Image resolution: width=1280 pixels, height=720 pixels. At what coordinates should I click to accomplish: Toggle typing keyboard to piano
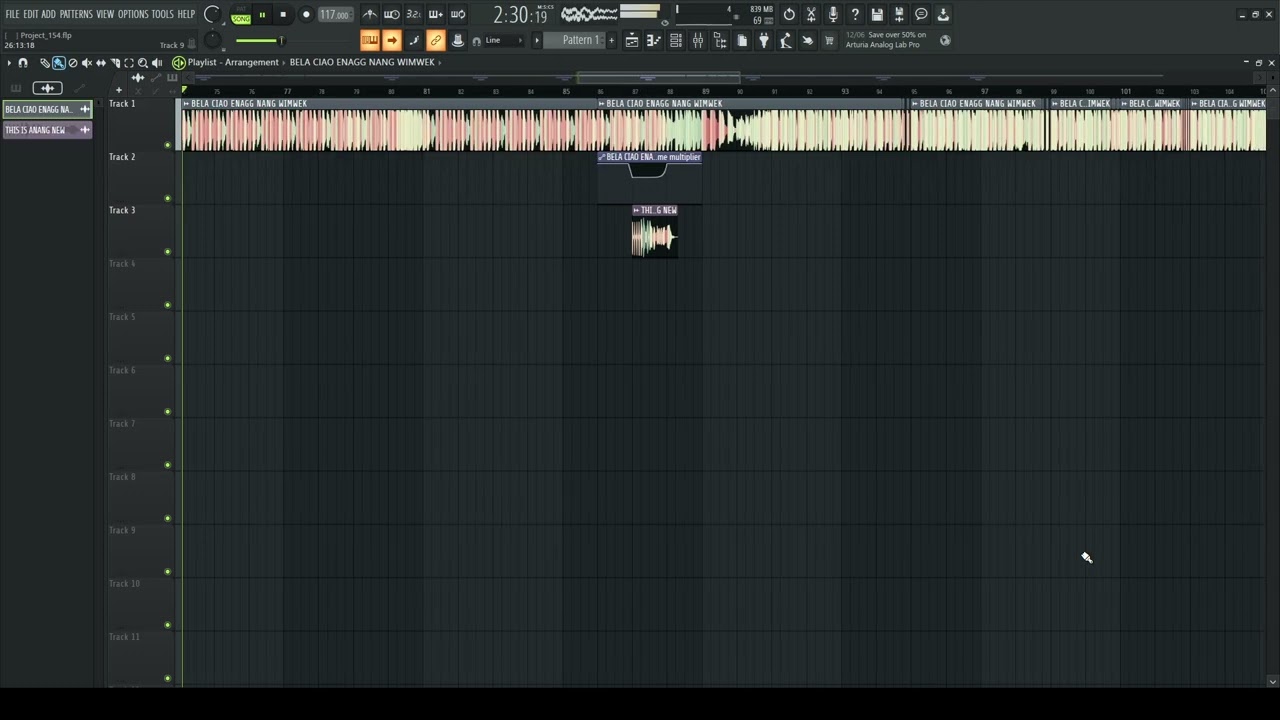(370, 41)
